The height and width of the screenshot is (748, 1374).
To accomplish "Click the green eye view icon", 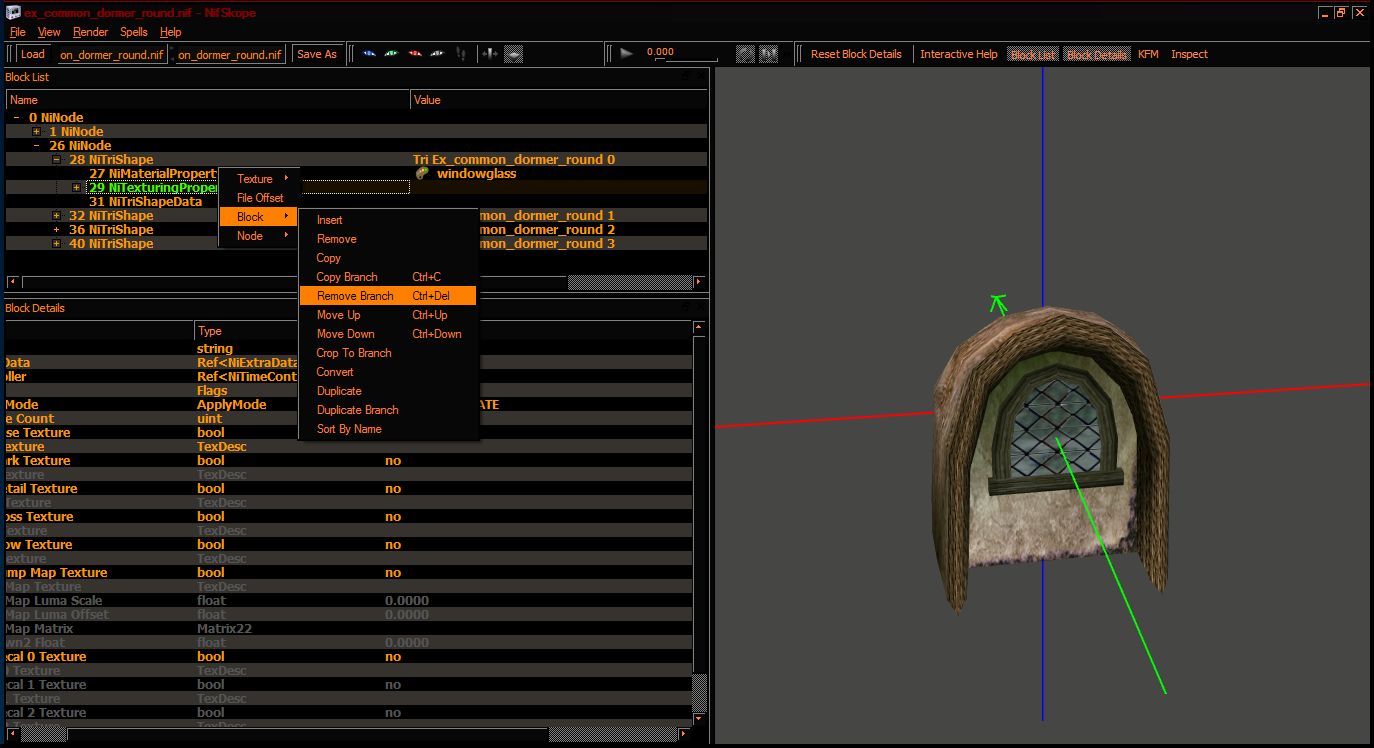I will 392,54.
